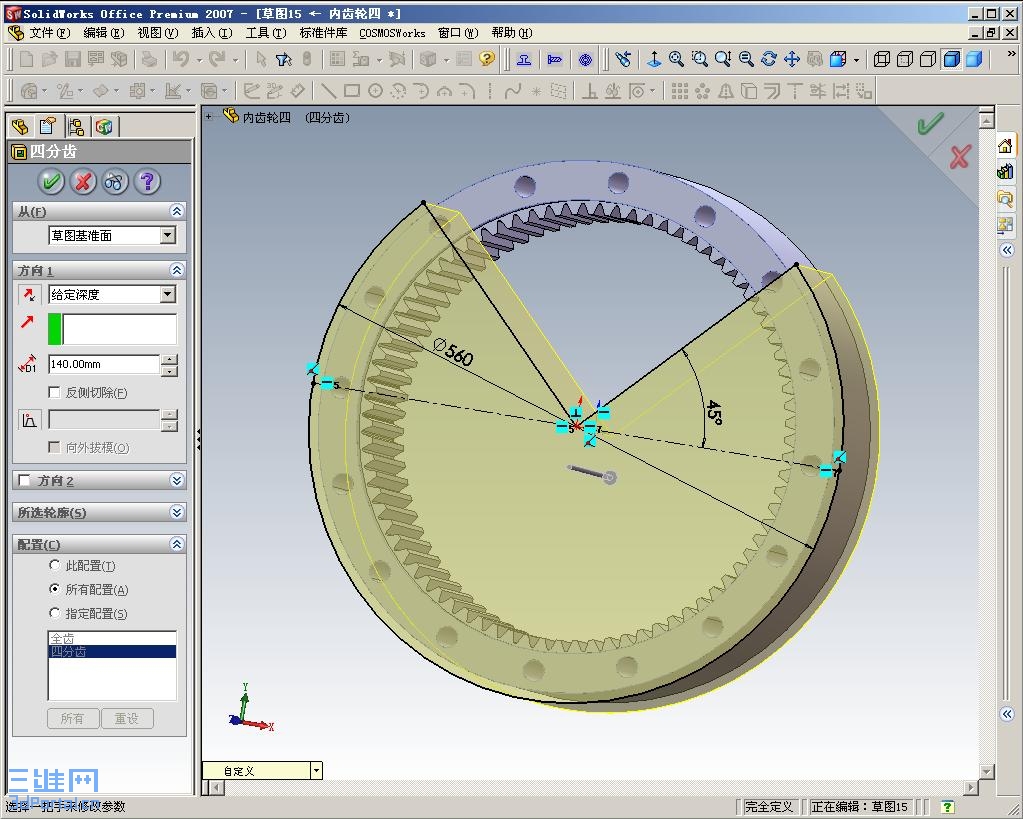Click the draft on/off icon
1023x819 pixels.
(29, 420)
